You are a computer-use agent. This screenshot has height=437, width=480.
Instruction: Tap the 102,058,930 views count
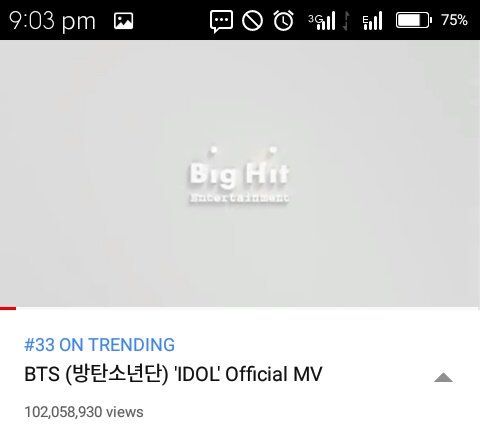click(84, 412)
